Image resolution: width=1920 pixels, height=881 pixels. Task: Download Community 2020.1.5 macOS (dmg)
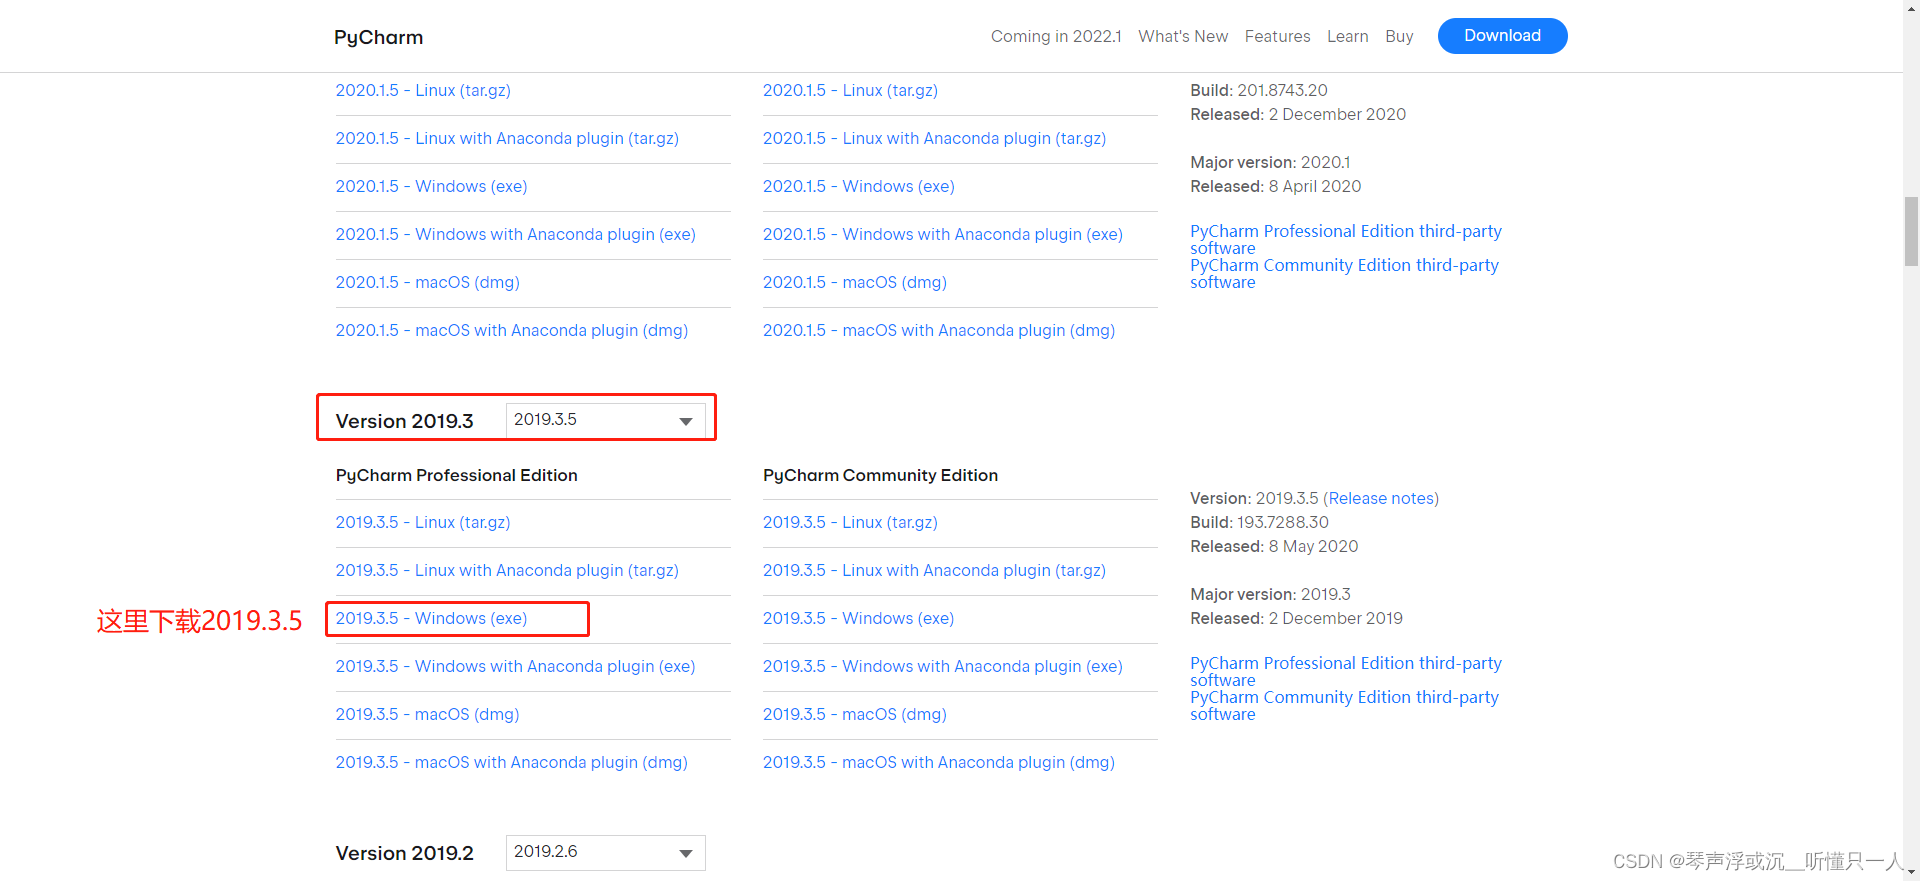tap(854, 282)
